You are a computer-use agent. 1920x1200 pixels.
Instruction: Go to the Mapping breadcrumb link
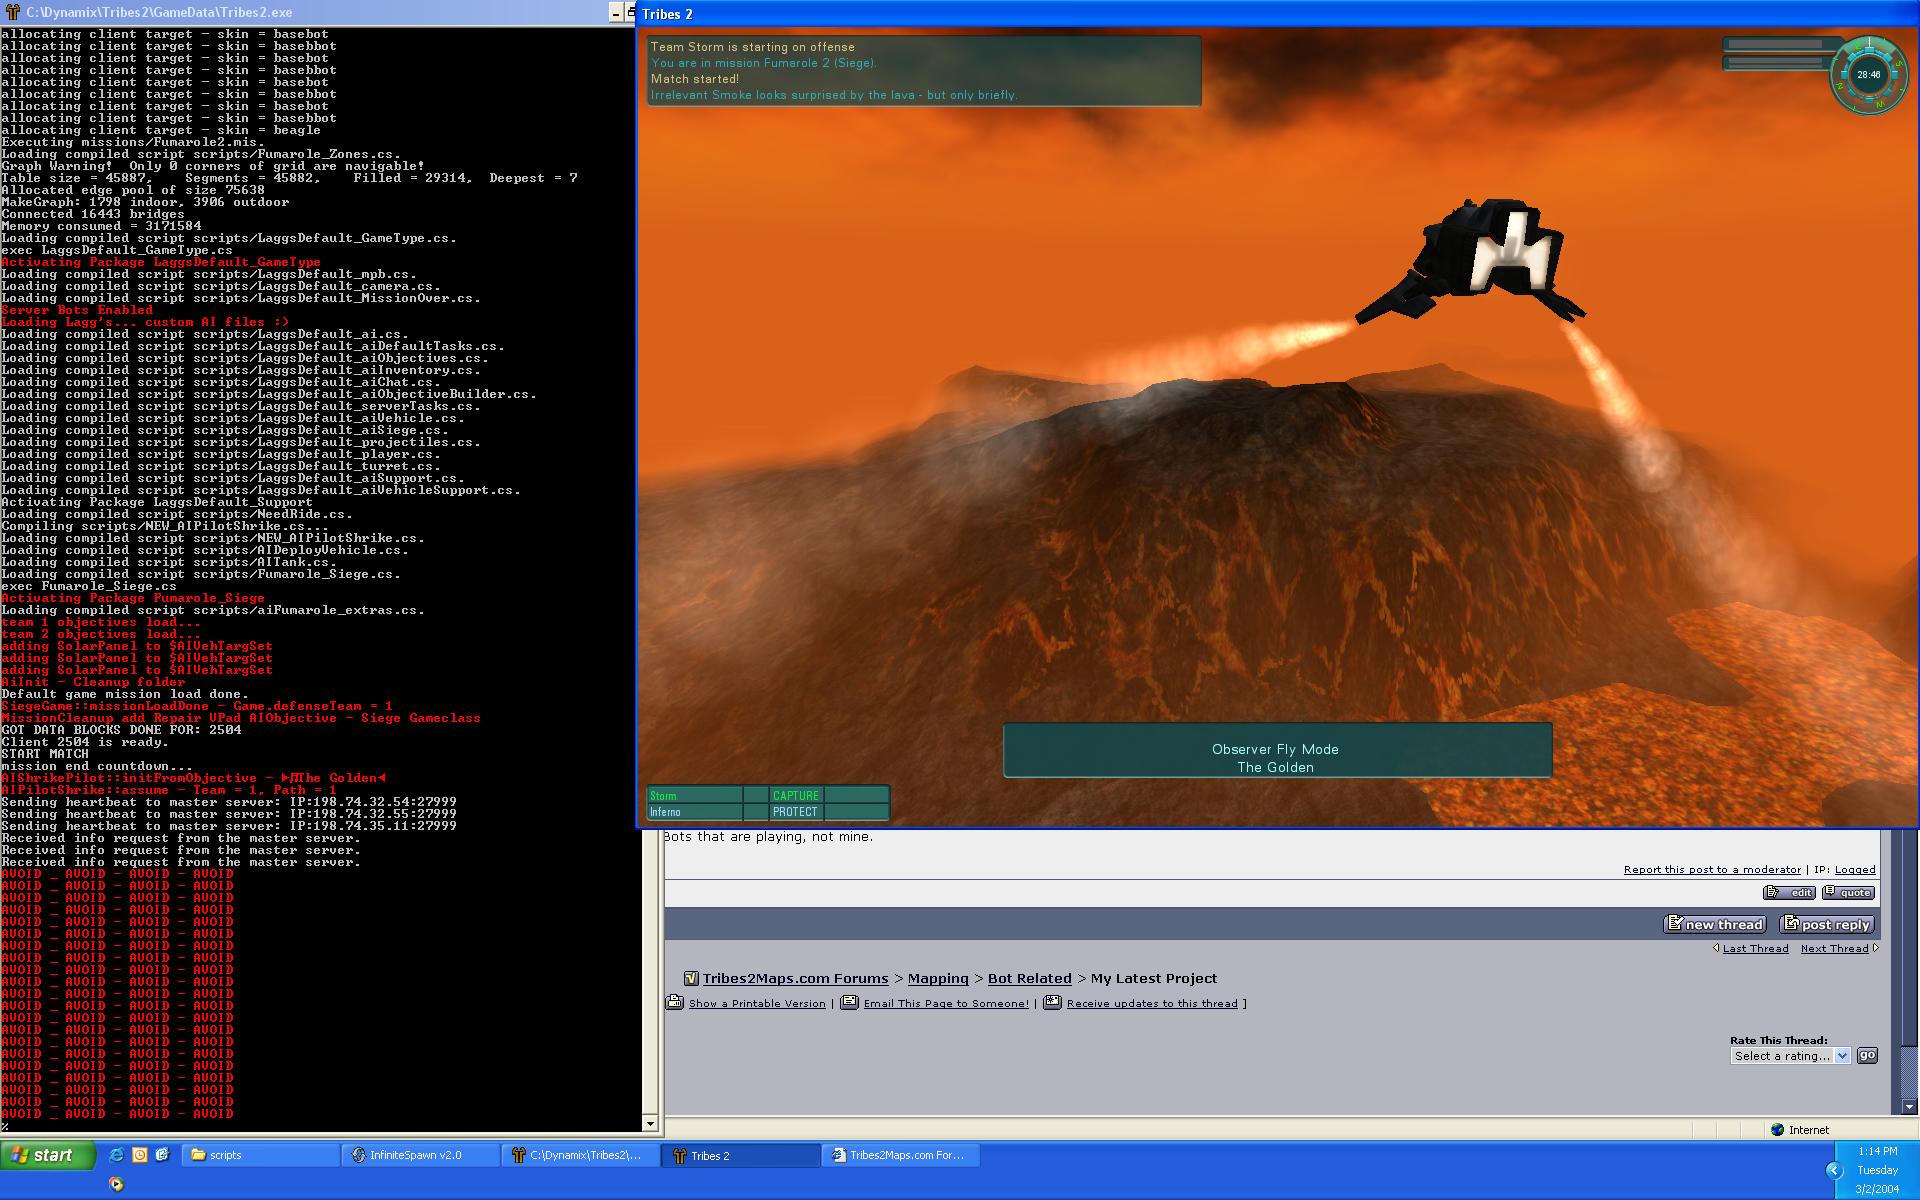click(938, 978)
